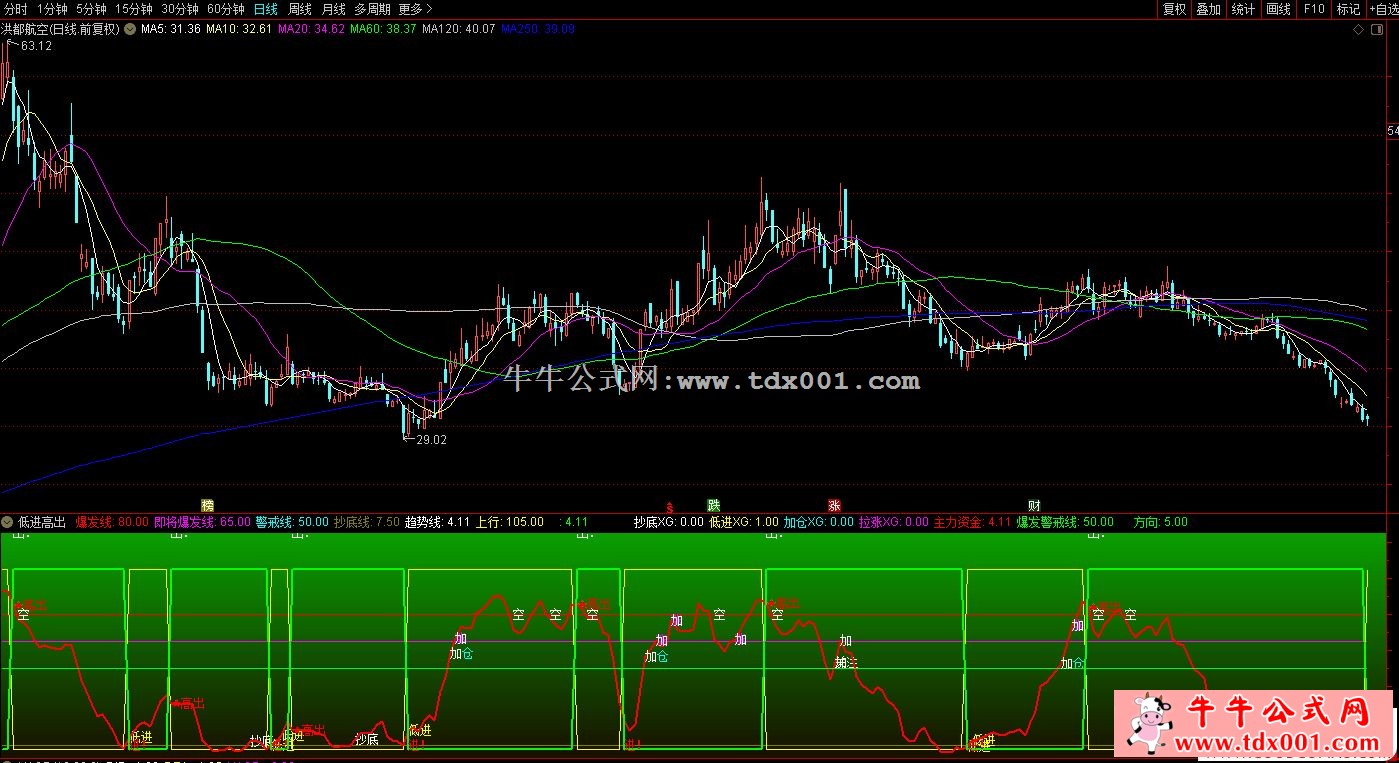Click the 拉涨XG: 0.00 value
Image resolution: width=1399 pixels, height=763 pixels.
tap(894, 522)
